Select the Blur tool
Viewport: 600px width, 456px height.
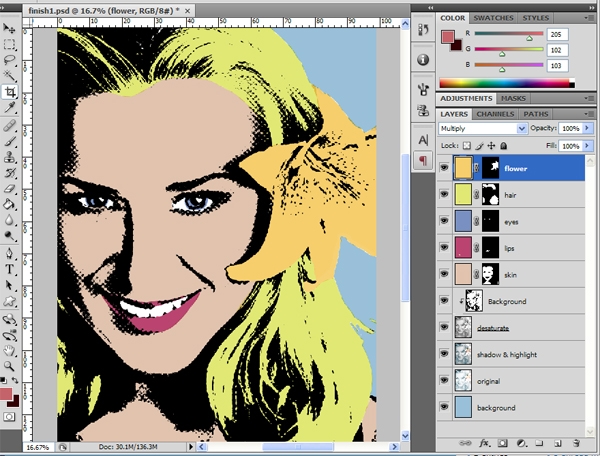pyautogui.click(x=9, y=220)
